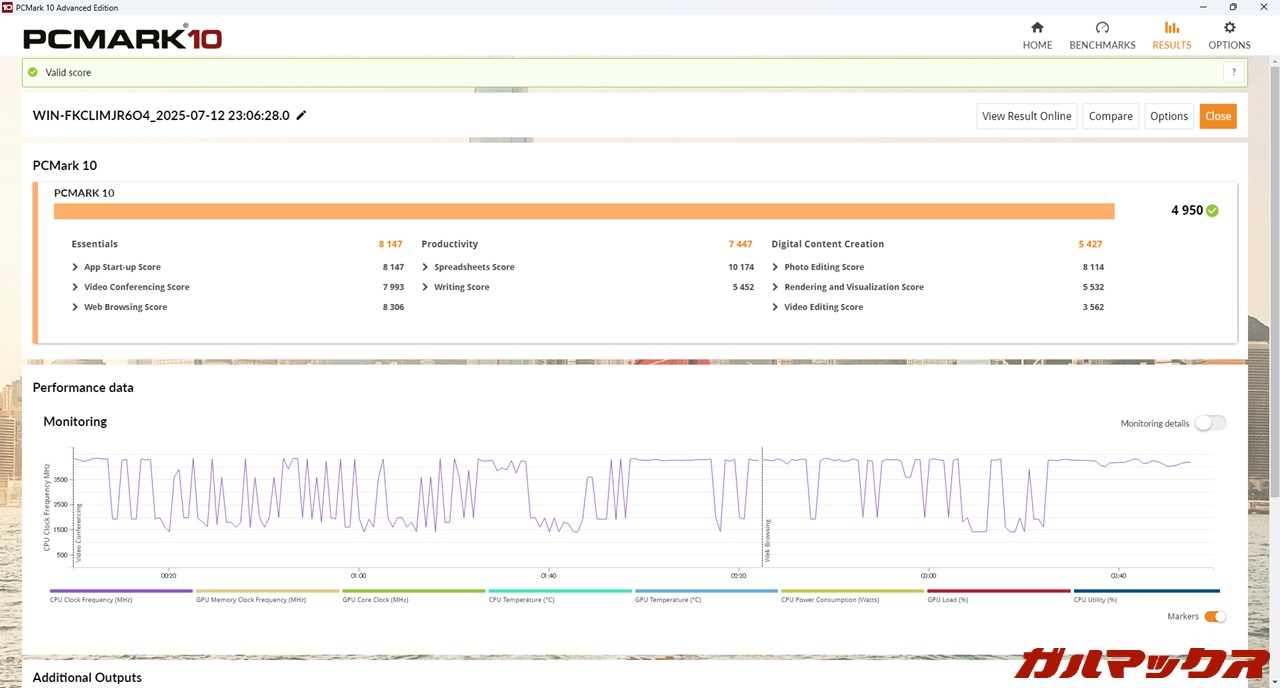Viewport: 1280px width, 688px height.
Task: Click the Productivity score 7 447
Action: tap(740, 244)
